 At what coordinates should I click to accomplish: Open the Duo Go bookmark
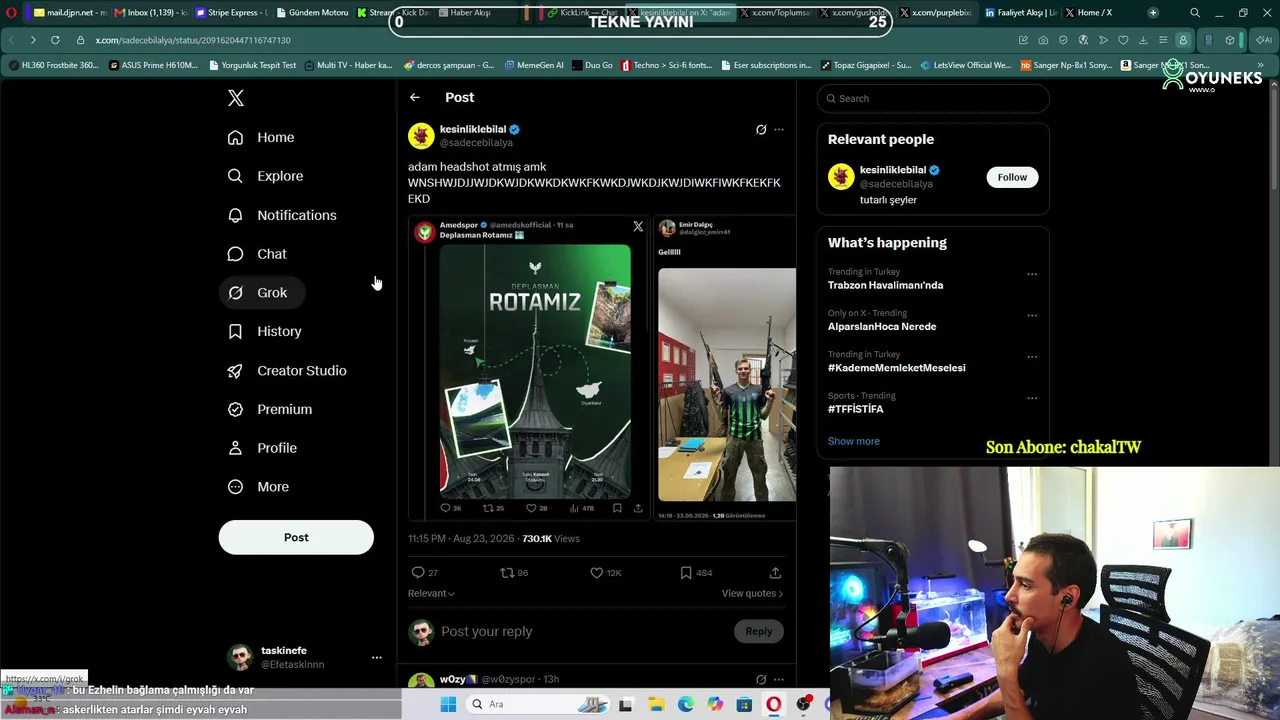pyautogui.click(x=592, y=65)
